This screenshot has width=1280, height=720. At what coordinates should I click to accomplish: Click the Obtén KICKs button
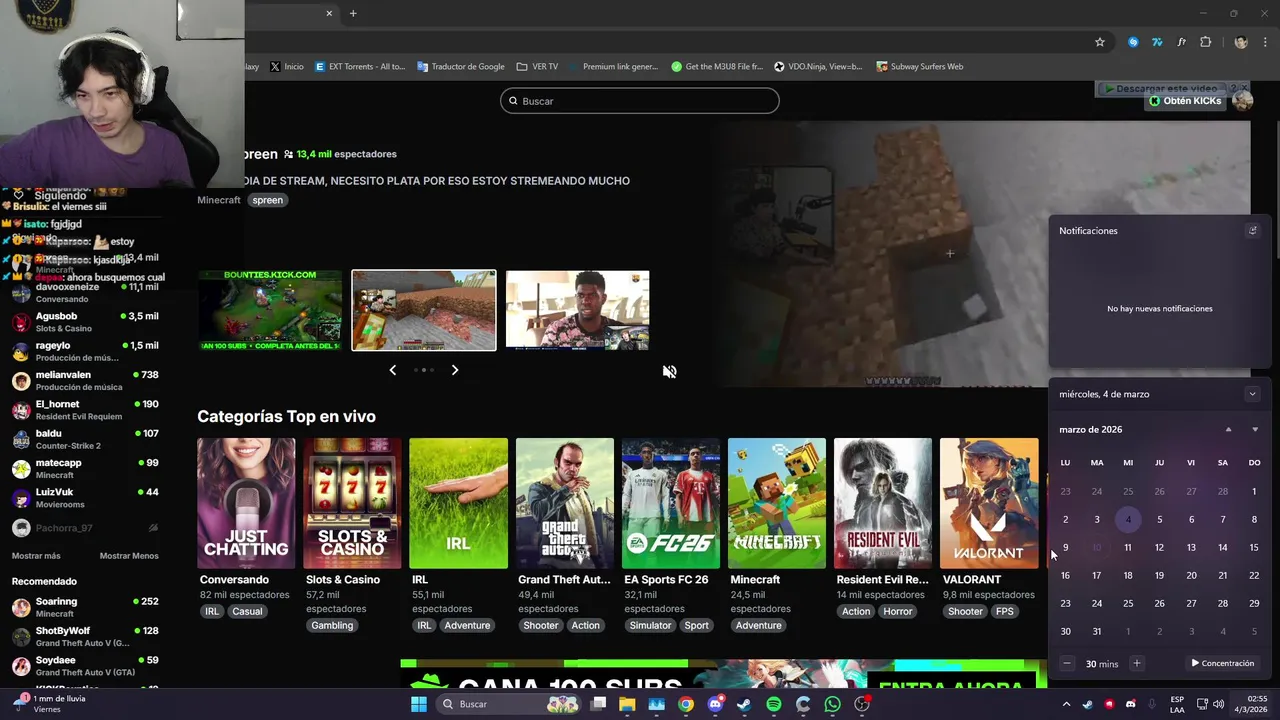coord(1185,101)
